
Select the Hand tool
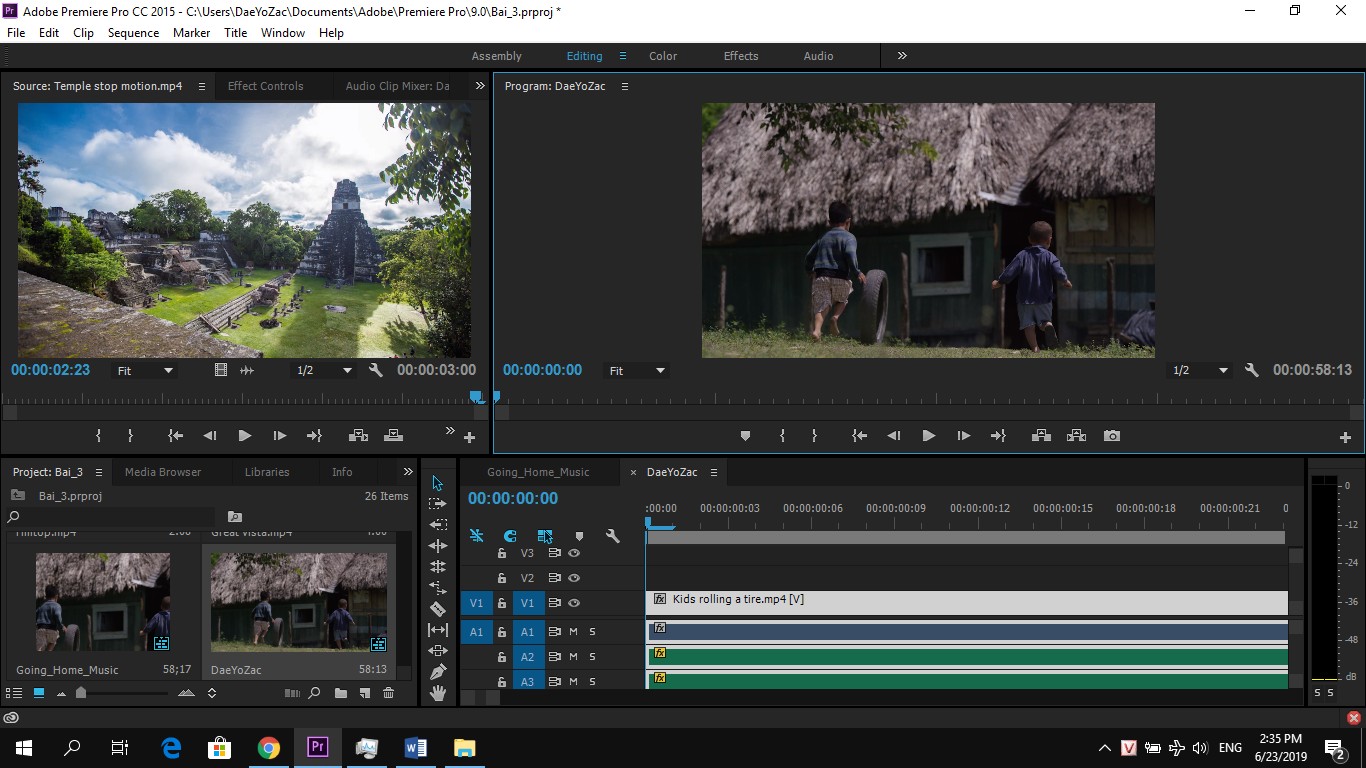(x=438, y=693)
